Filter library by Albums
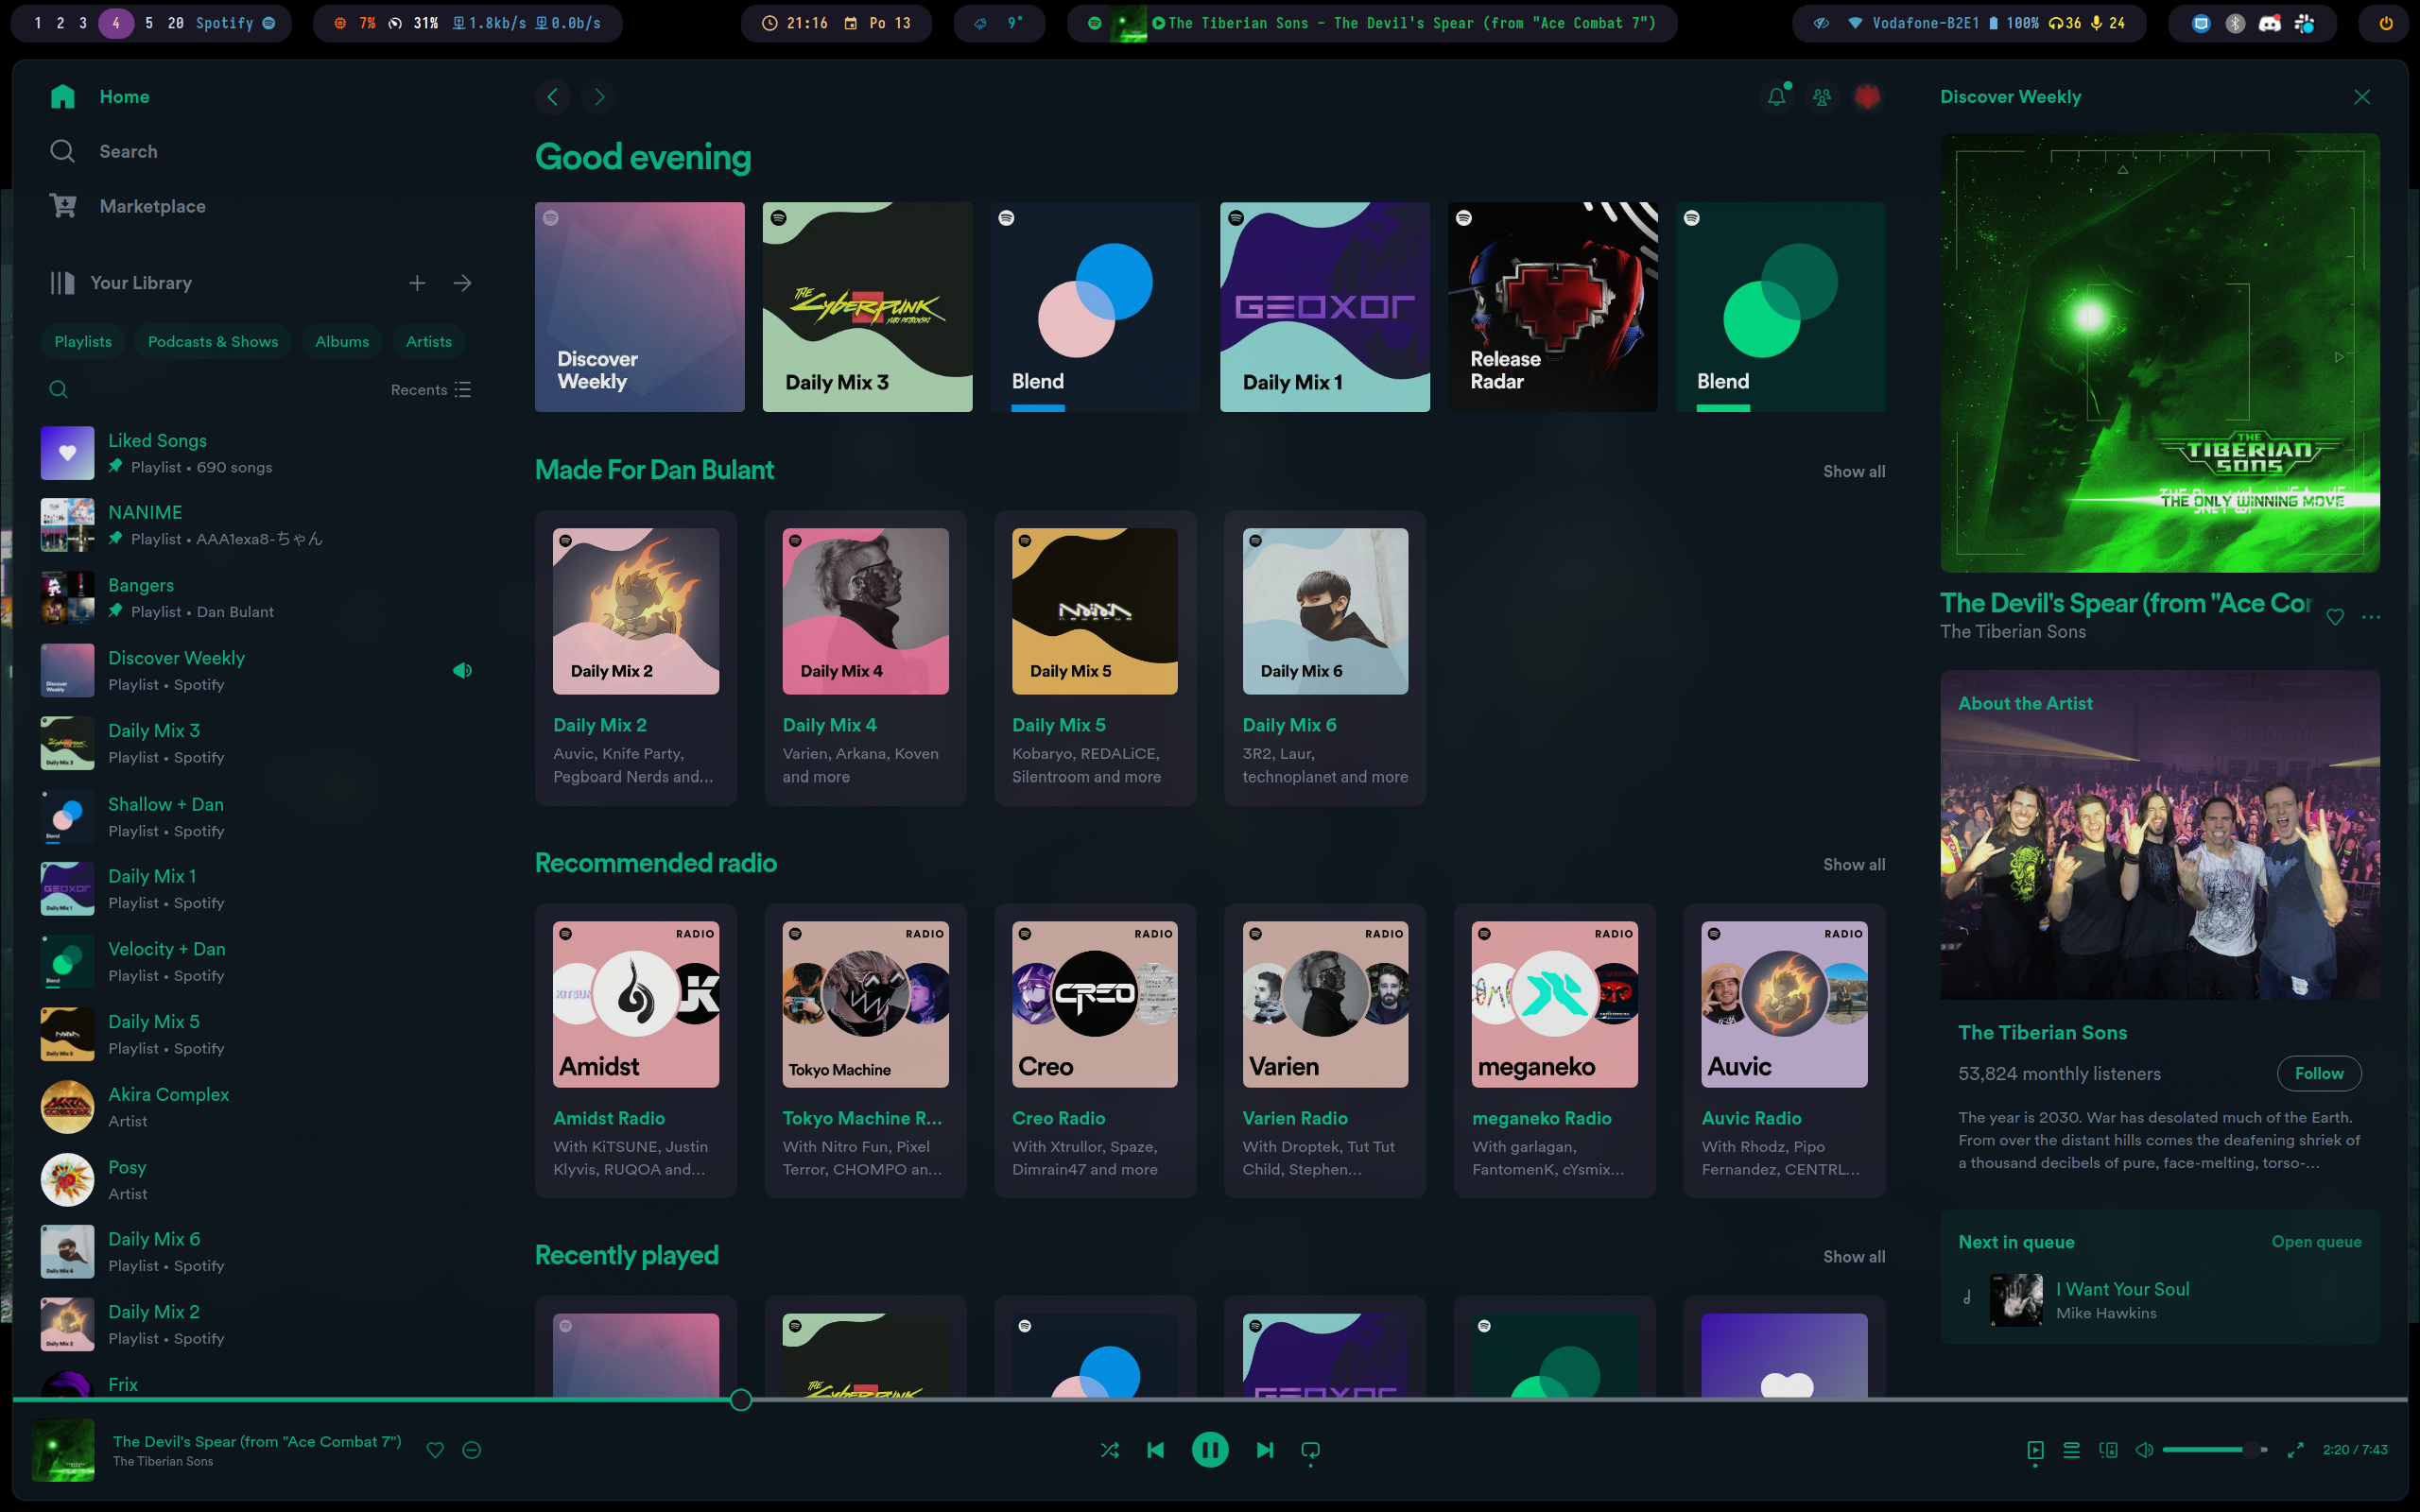 342,342
